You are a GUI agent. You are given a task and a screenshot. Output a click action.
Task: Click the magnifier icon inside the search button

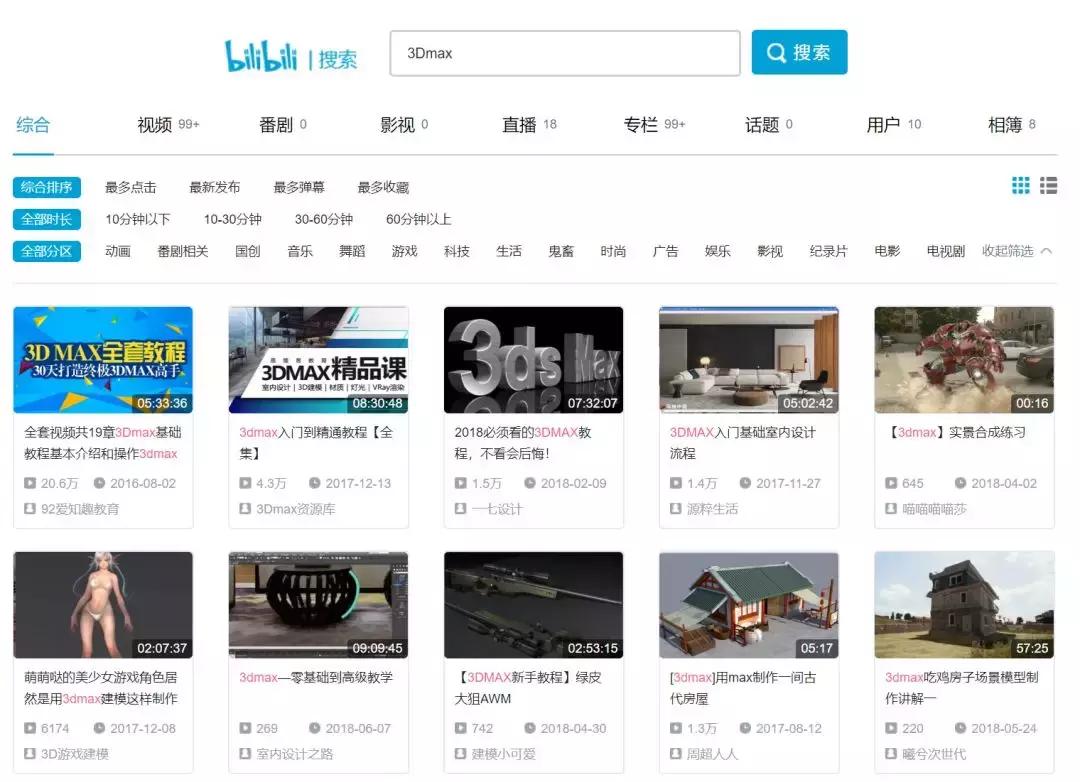(778, 53)
